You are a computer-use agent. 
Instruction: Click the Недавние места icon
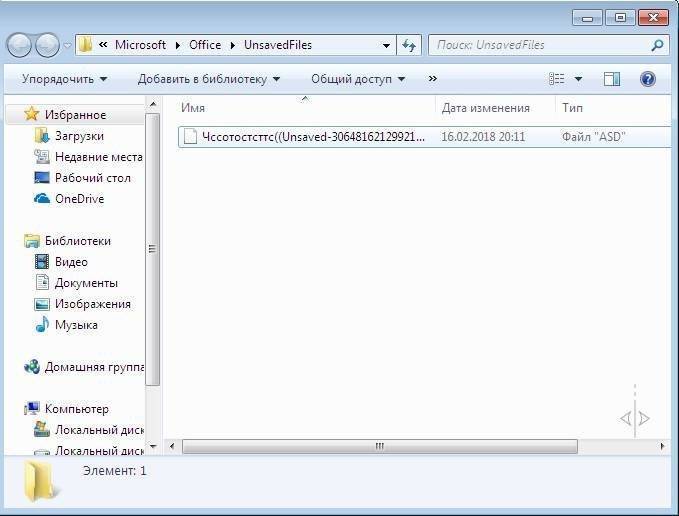tap(42, 156)
